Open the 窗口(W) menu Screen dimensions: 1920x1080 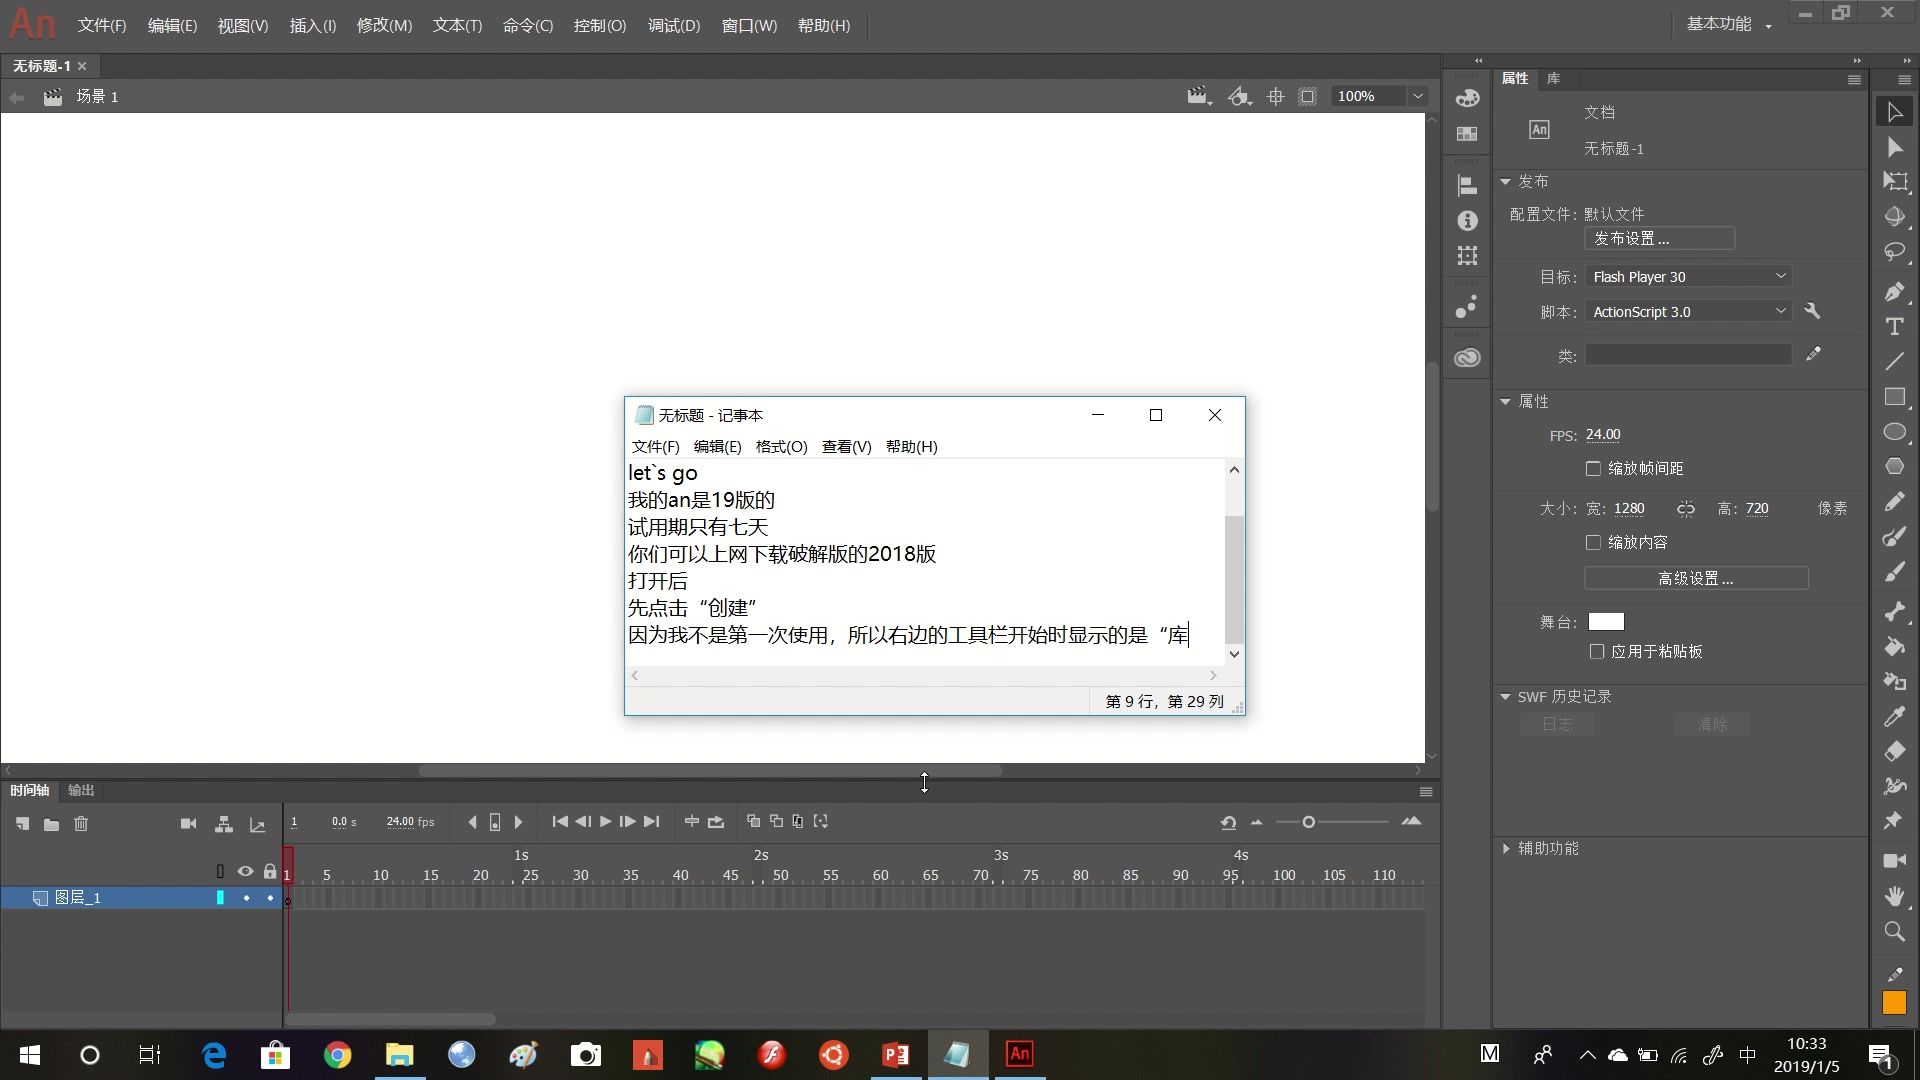(748, 25)
